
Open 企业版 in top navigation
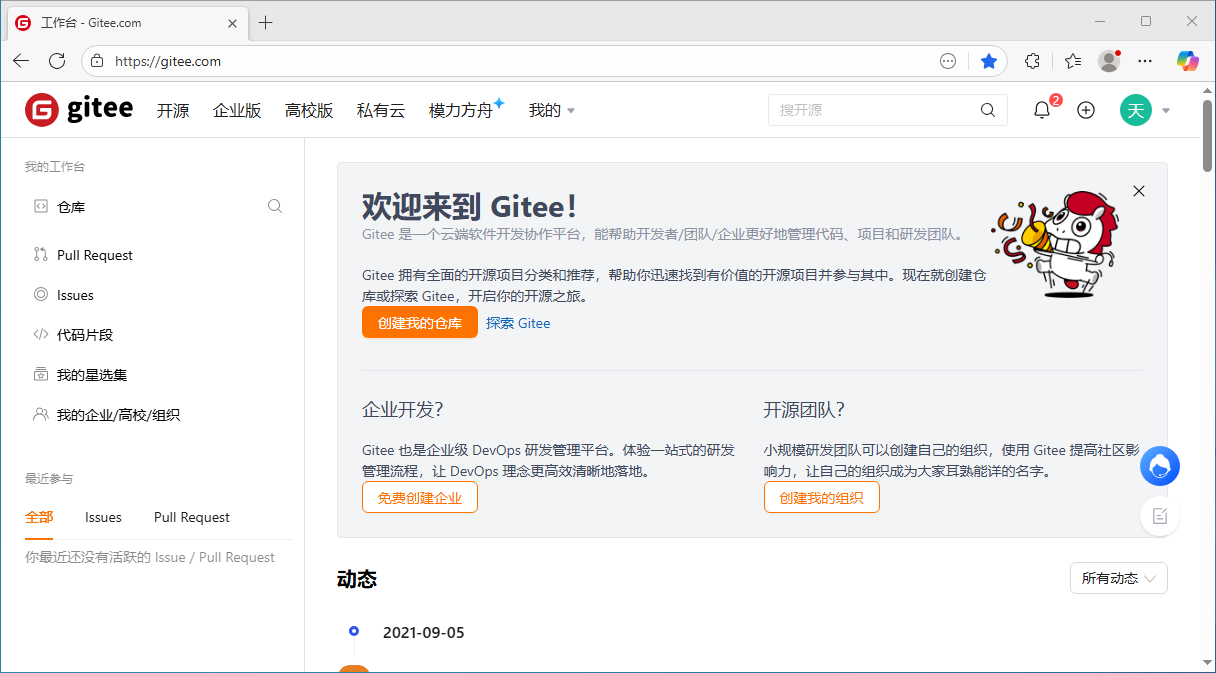(x=237, y=110)
